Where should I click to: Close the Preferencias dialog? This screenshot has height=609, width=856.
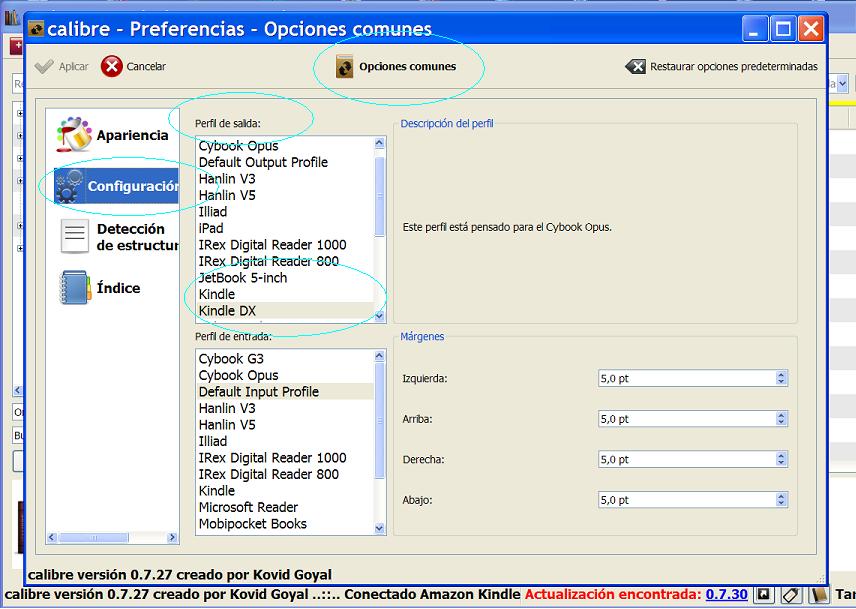tap(811, 28)
